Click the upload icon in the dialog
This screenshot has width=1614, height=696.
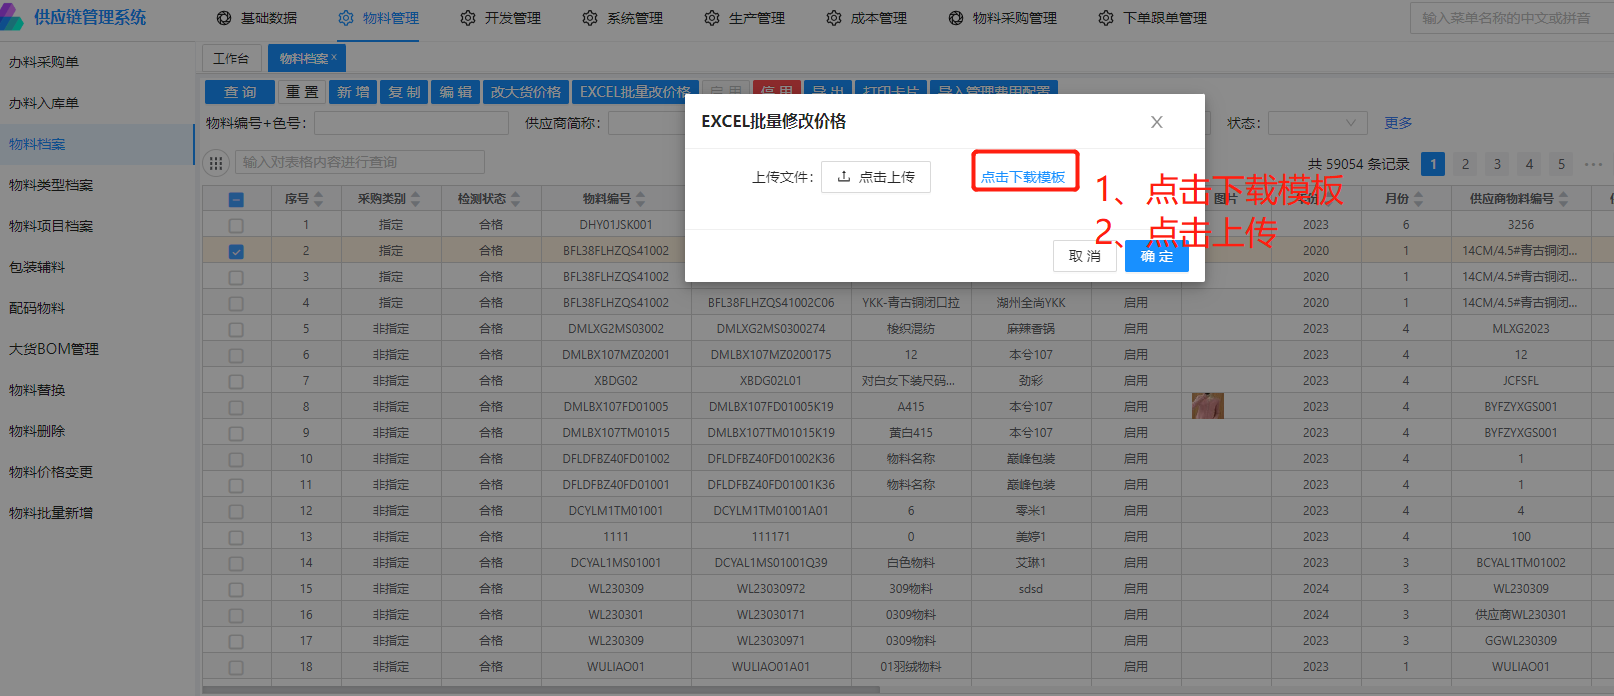[x=844, y=176]
